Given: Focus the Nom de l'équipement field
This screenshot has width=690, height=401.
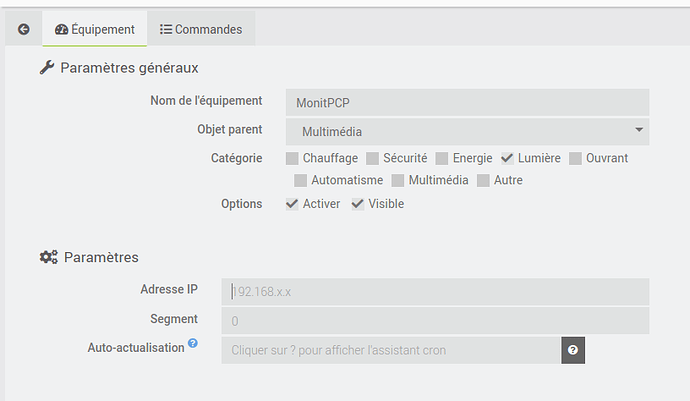Looking at the screenshot, I should [x=467, y=103].
